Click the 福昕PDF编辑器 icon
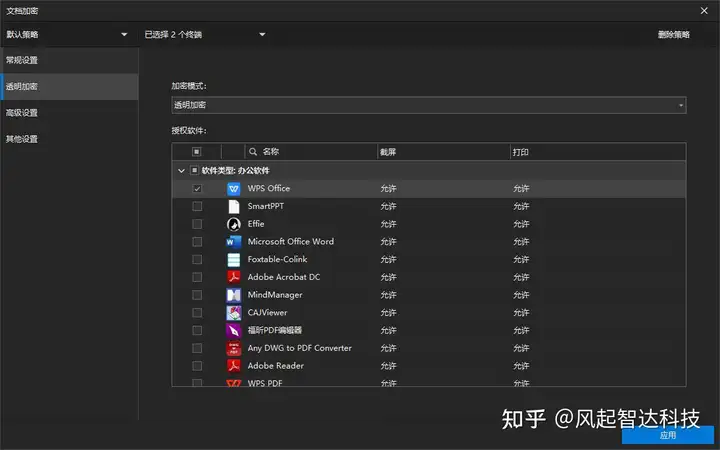 coord(234,330)
